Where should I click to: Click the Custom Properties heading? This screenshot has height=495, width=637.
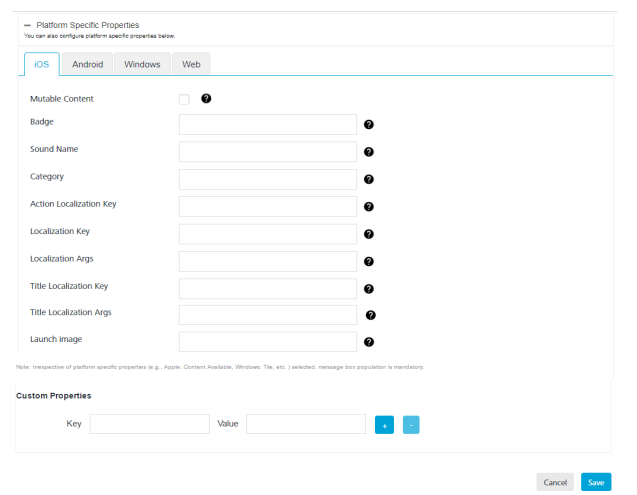[54, 395]
